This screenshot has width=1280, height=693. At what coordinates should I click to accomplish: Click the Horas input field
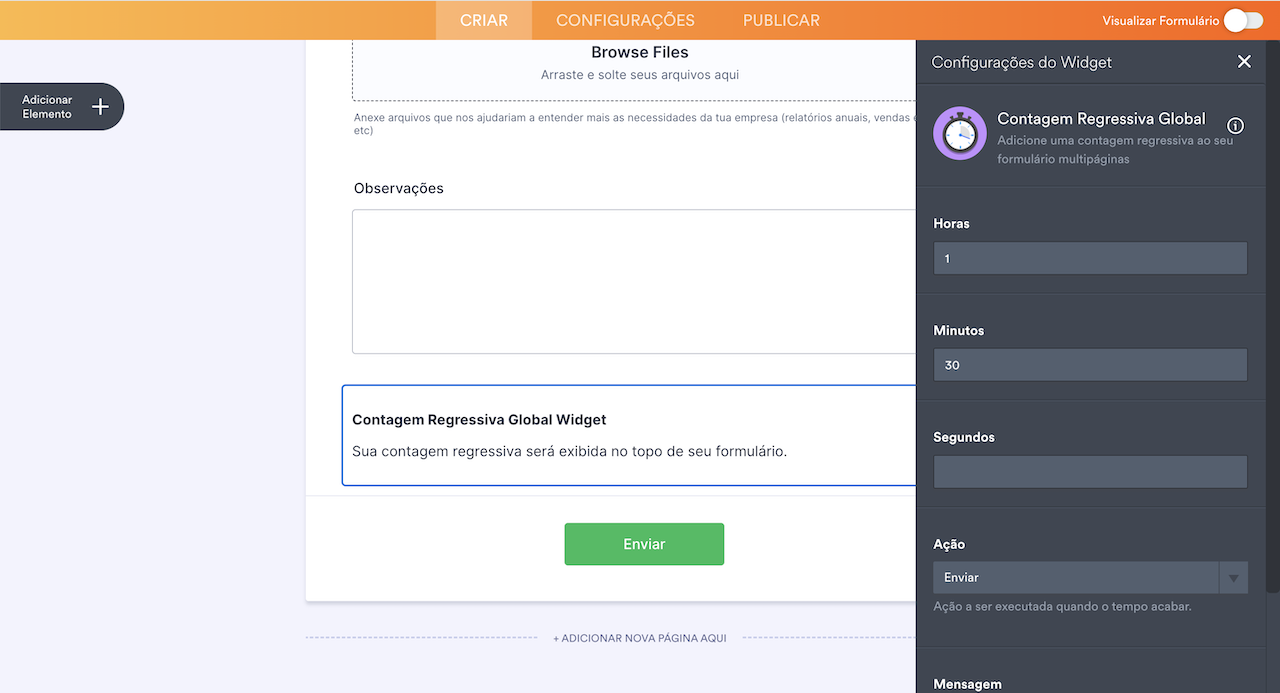[1090, 258]
